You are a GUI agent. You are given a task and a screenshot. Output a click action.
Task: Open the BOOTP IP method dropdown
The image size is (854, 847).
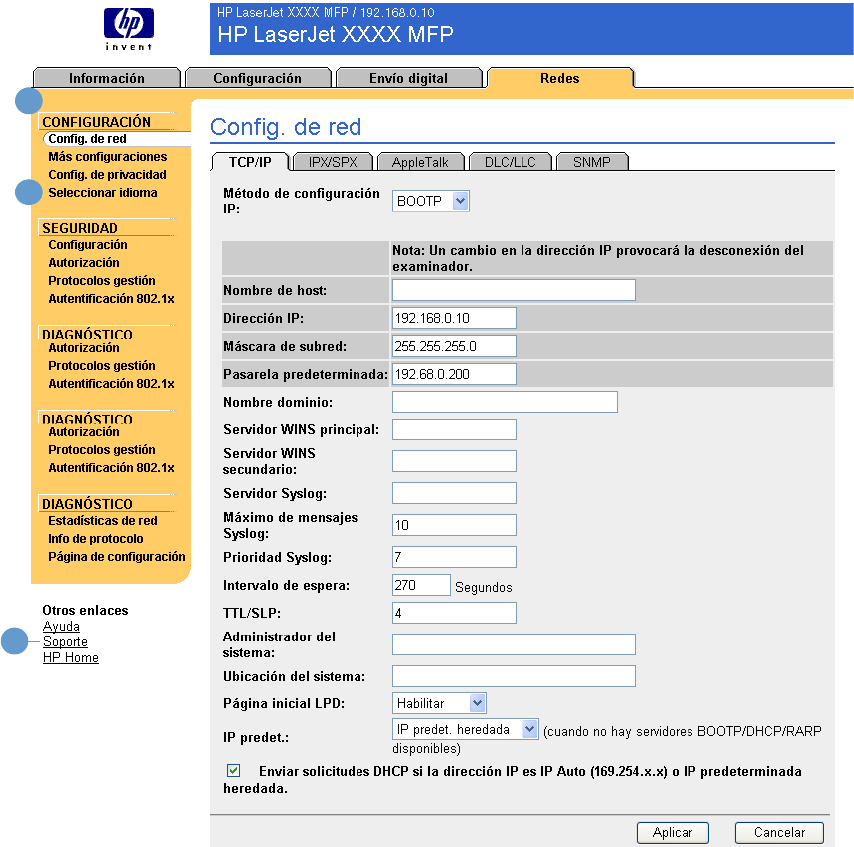pyautogui.click(x=430, y=201)
